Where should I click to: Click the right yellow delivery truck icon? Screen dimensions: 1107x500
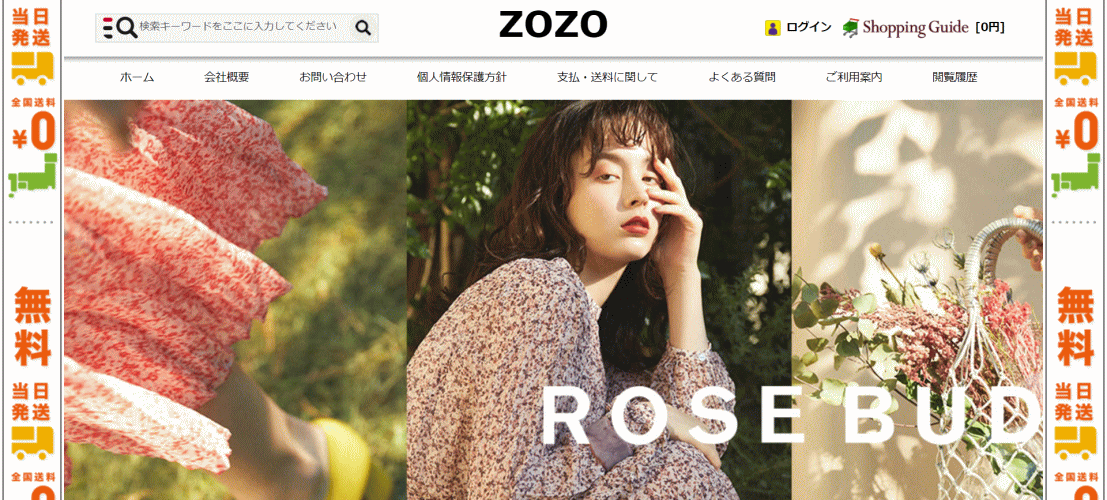(1075, 69)
